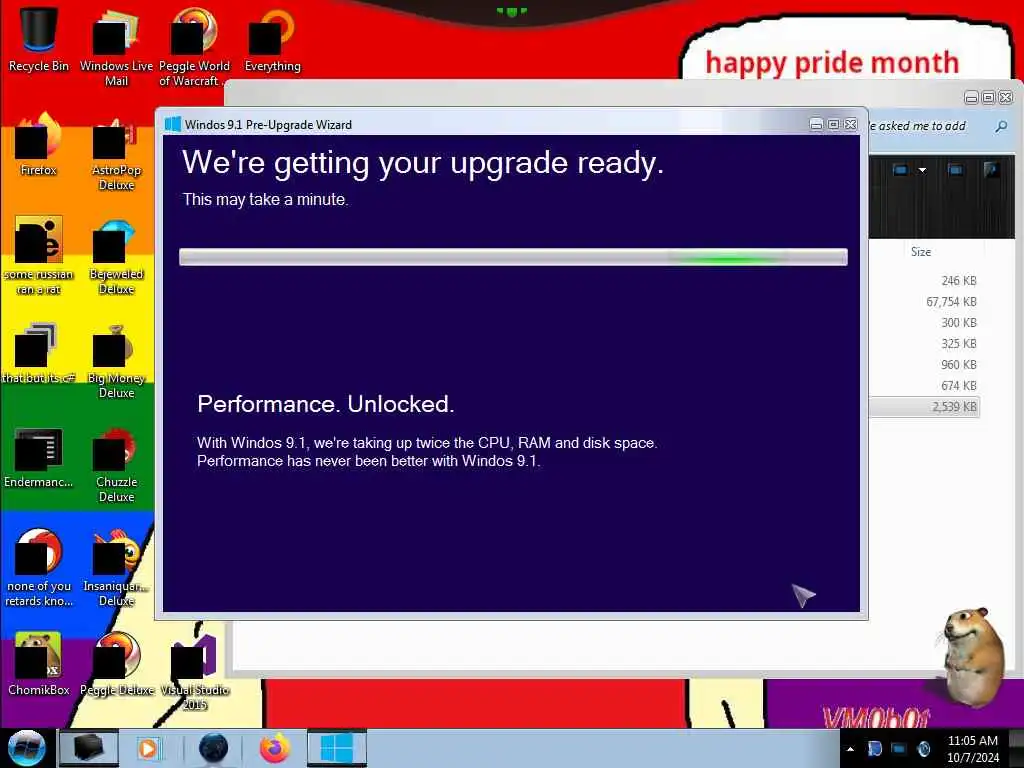Click the Explorer search box text

point(918,125)
